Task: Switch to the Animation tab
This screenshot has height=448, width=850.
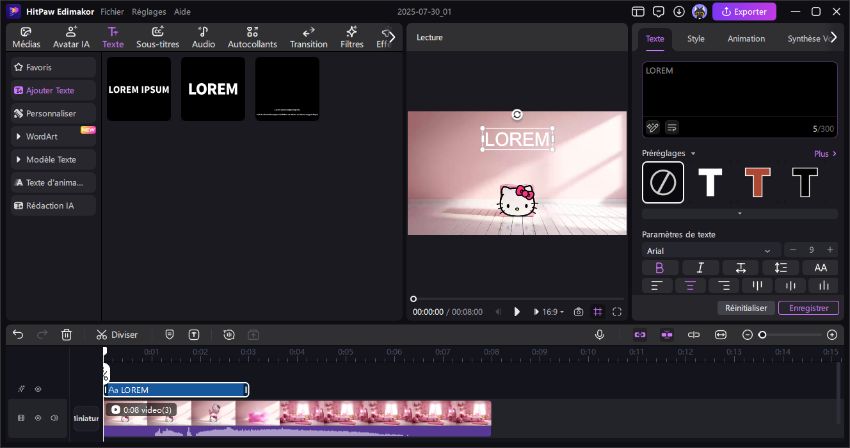Action: (x=746, y=39)
